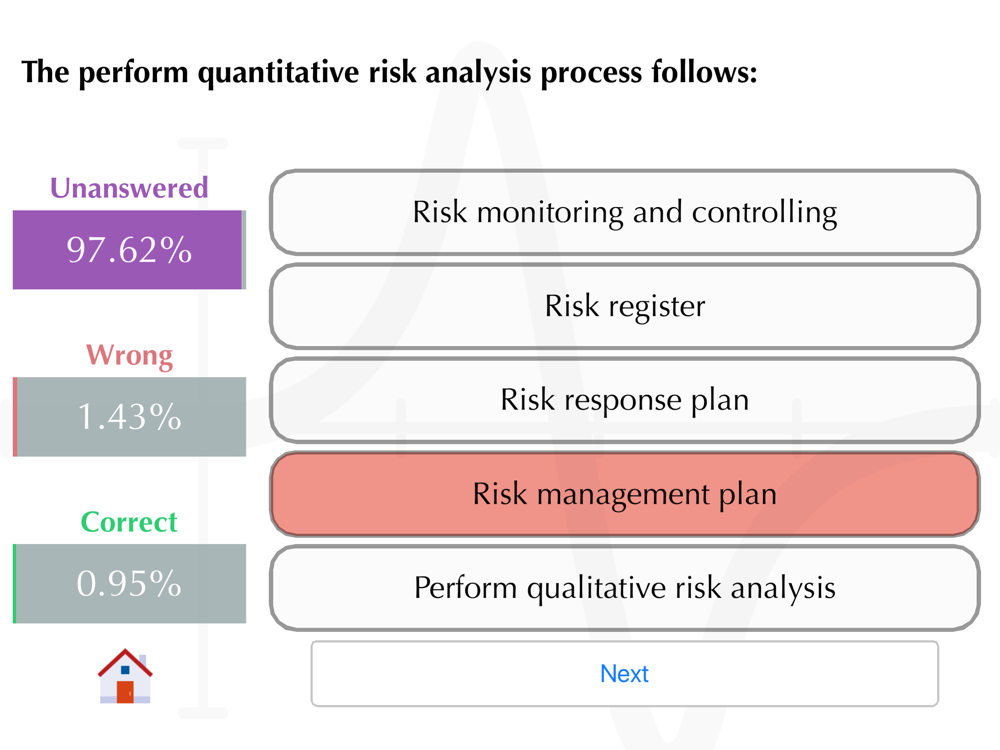Screen dimensions: 1000x750
Task: Go to the home screen via house icon
Action: pyautogui.click(x=125, y=676)
